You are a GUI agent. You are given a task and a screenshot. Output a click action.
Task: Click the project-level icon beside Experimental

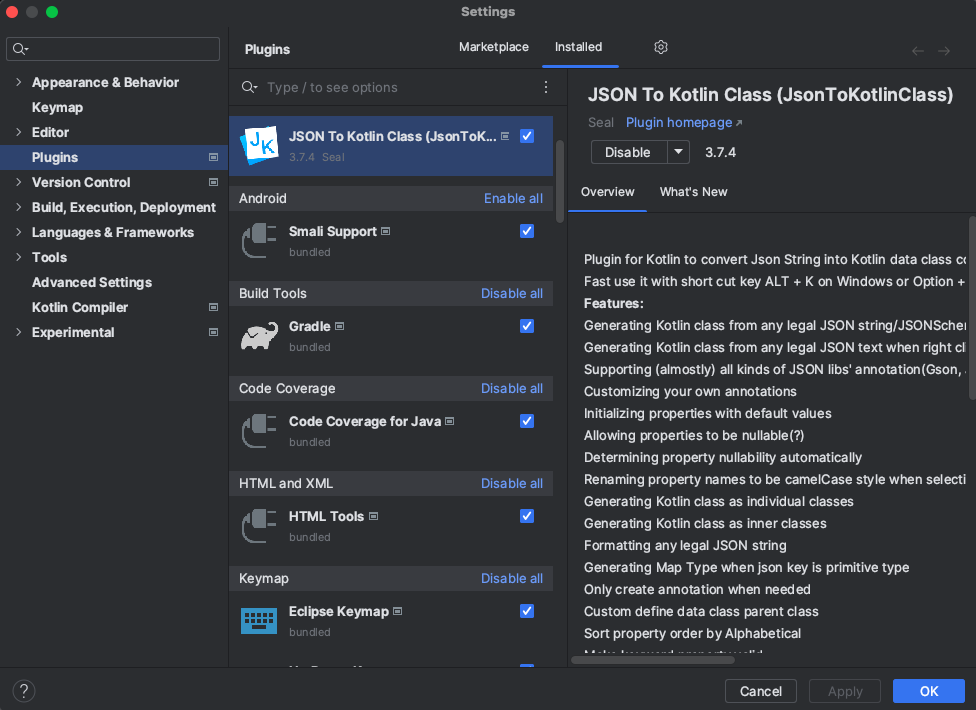214,332
